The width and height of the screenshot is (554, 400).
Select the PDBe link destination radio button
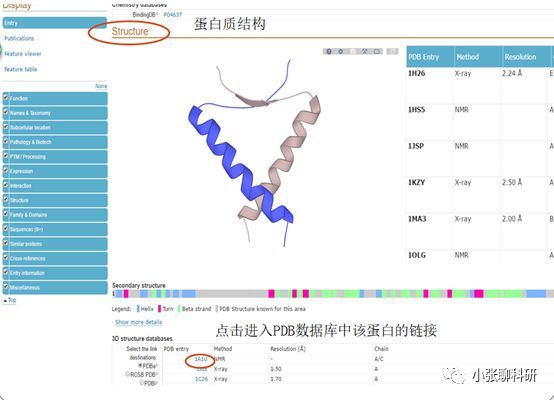140,366
